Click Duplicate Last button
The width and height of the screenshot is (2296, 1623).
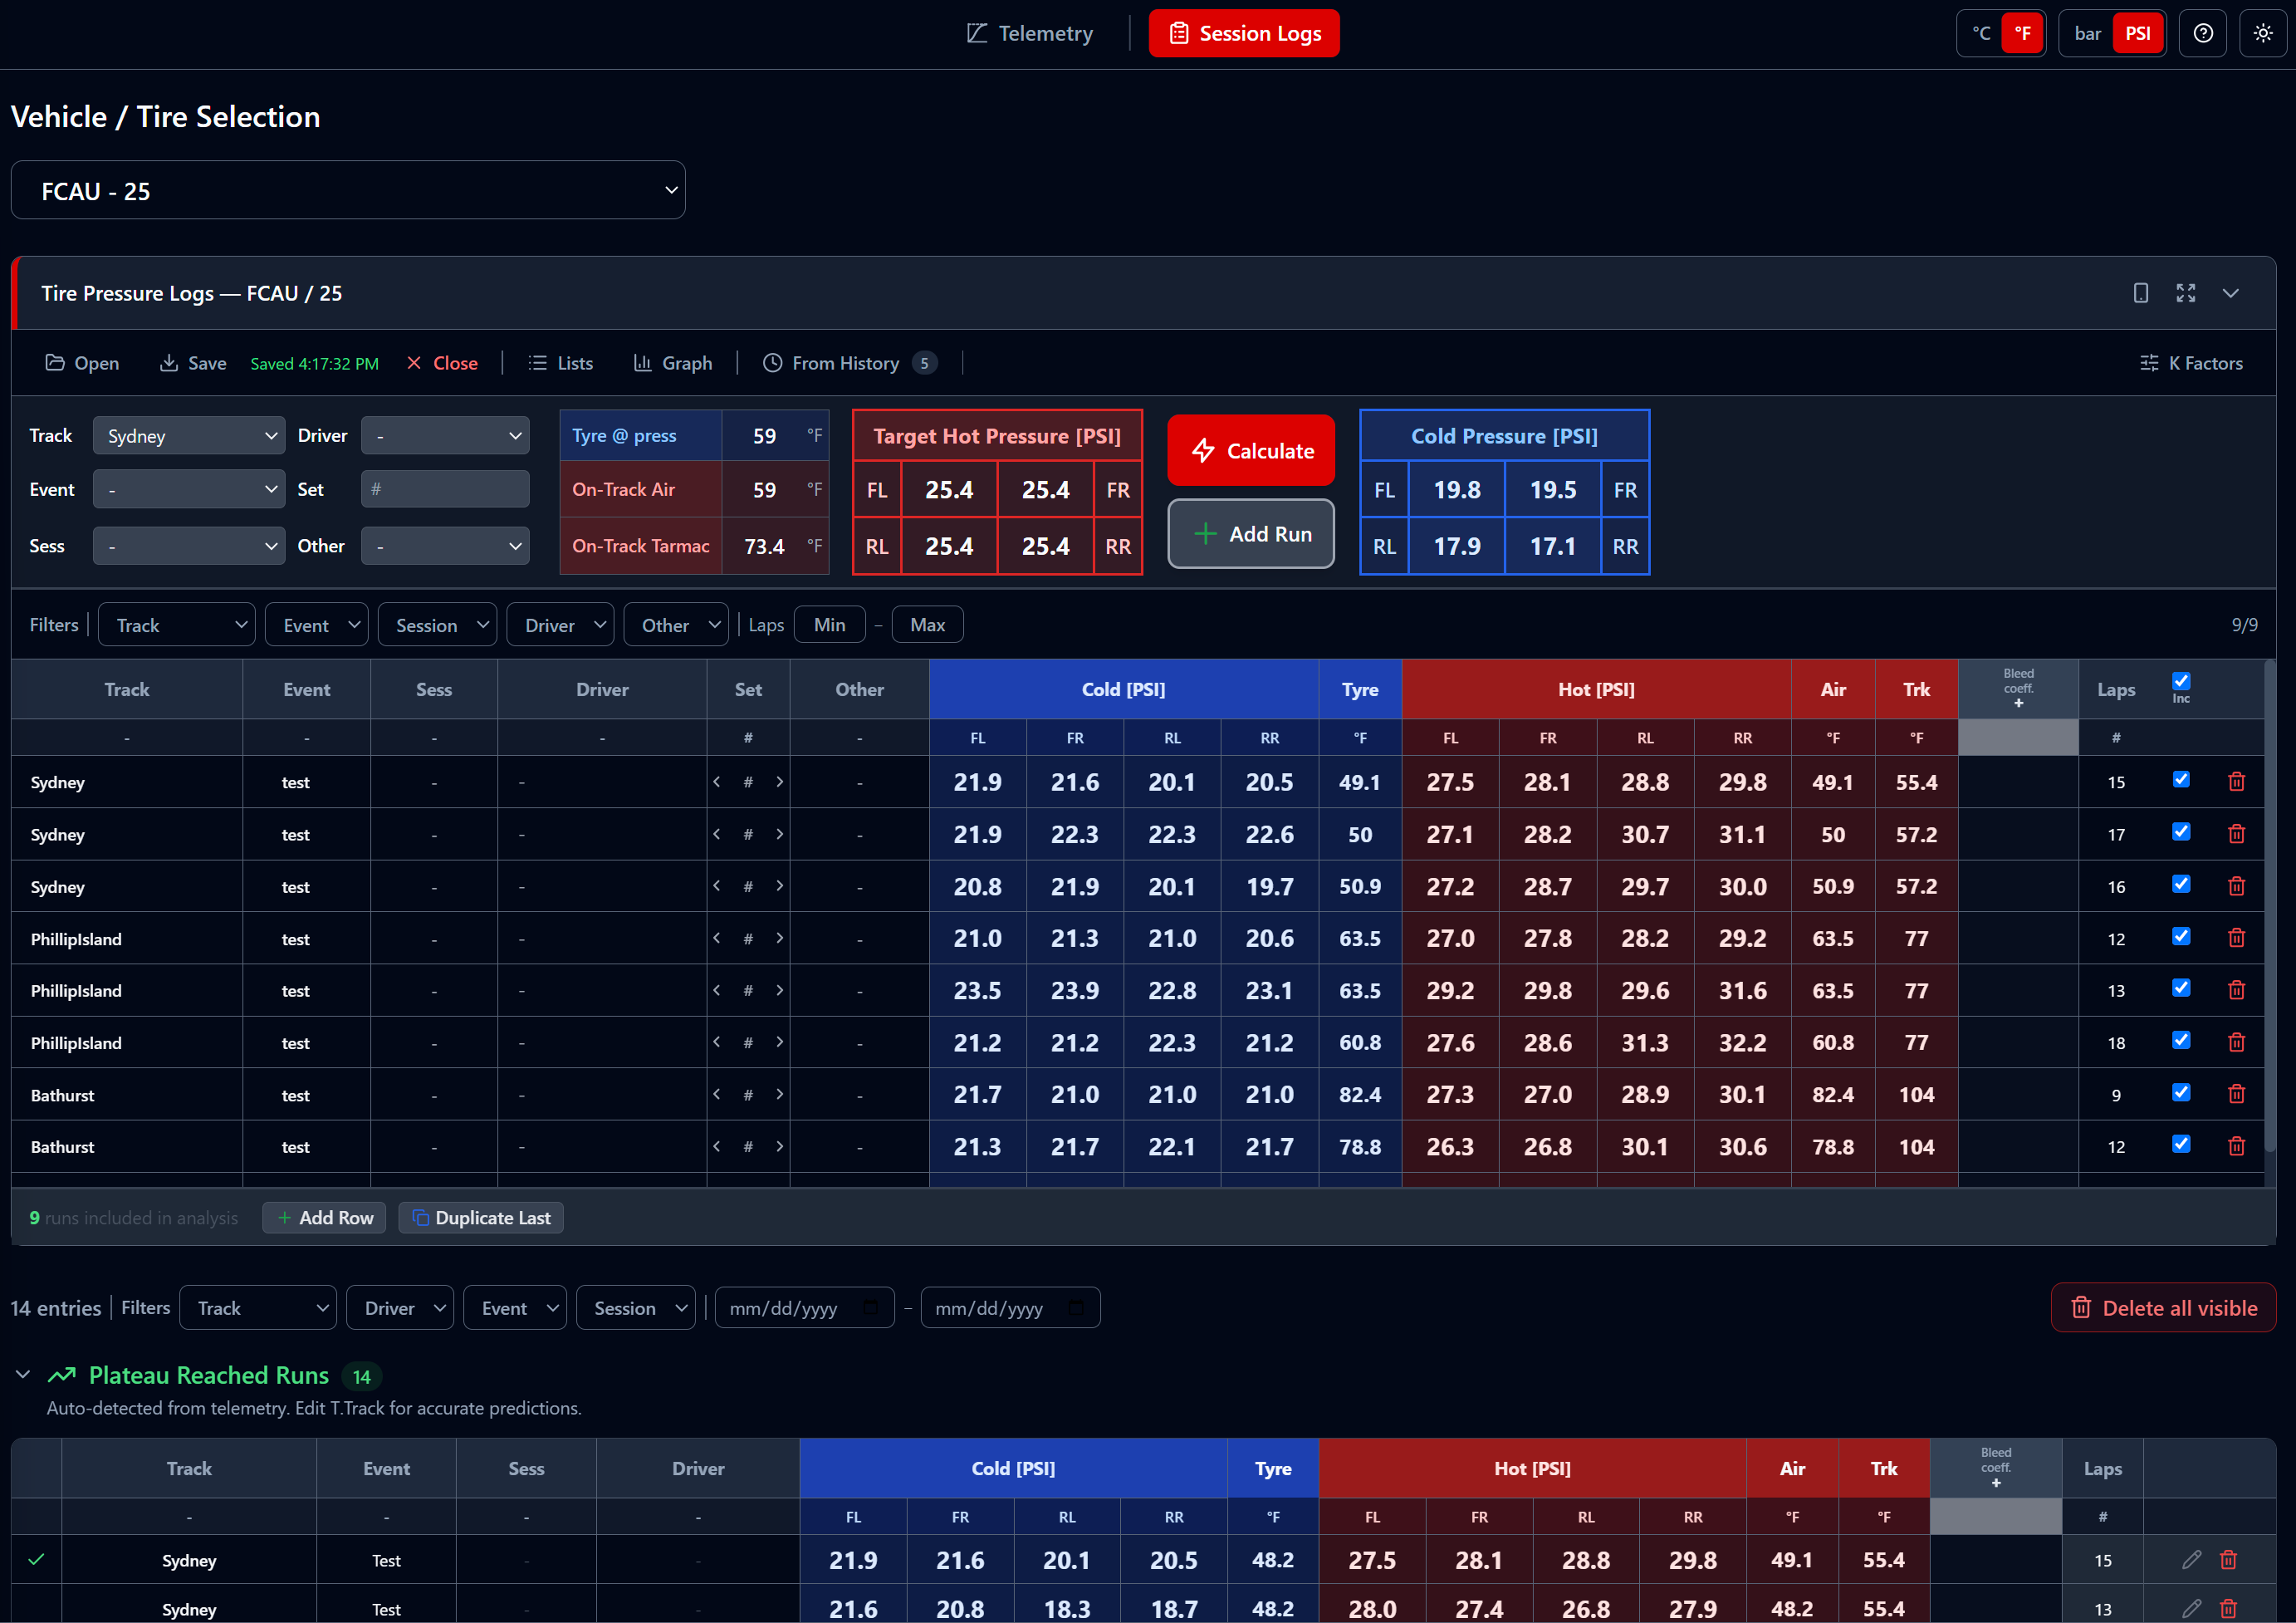(481, 1218)
